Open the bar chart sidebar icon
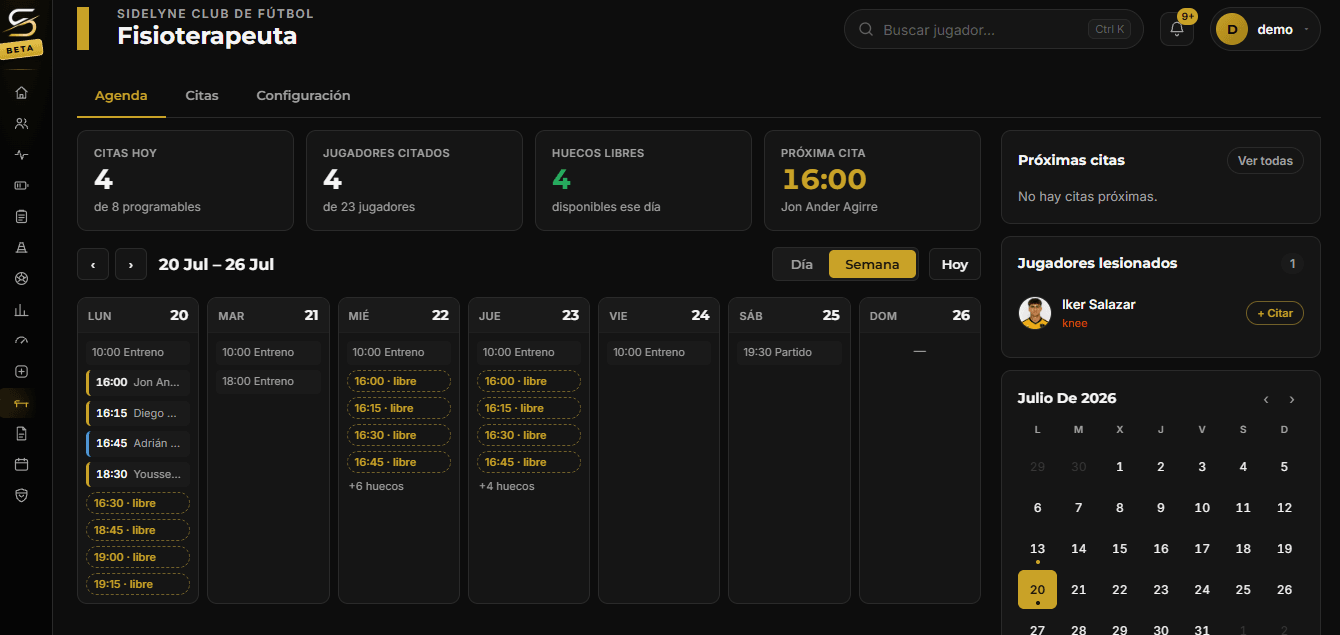Image resolution: width=1340 pixels, height=635 pixels. (21, 310)
